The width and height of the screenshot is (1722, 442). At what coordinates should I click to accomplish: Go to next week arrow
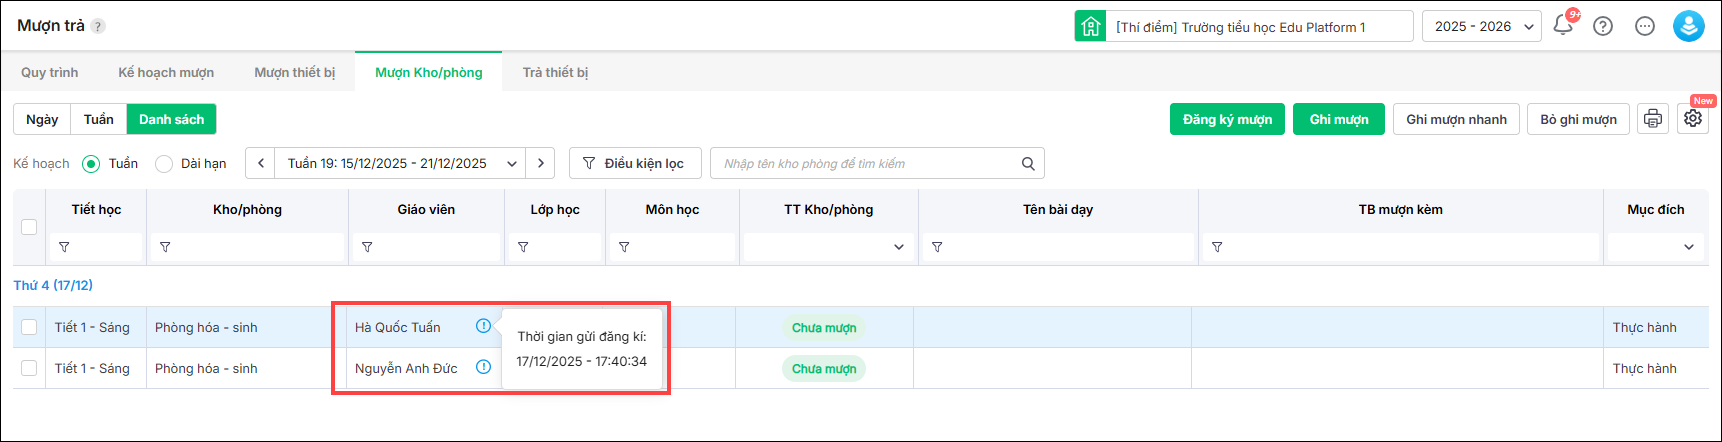click(541, 163)
